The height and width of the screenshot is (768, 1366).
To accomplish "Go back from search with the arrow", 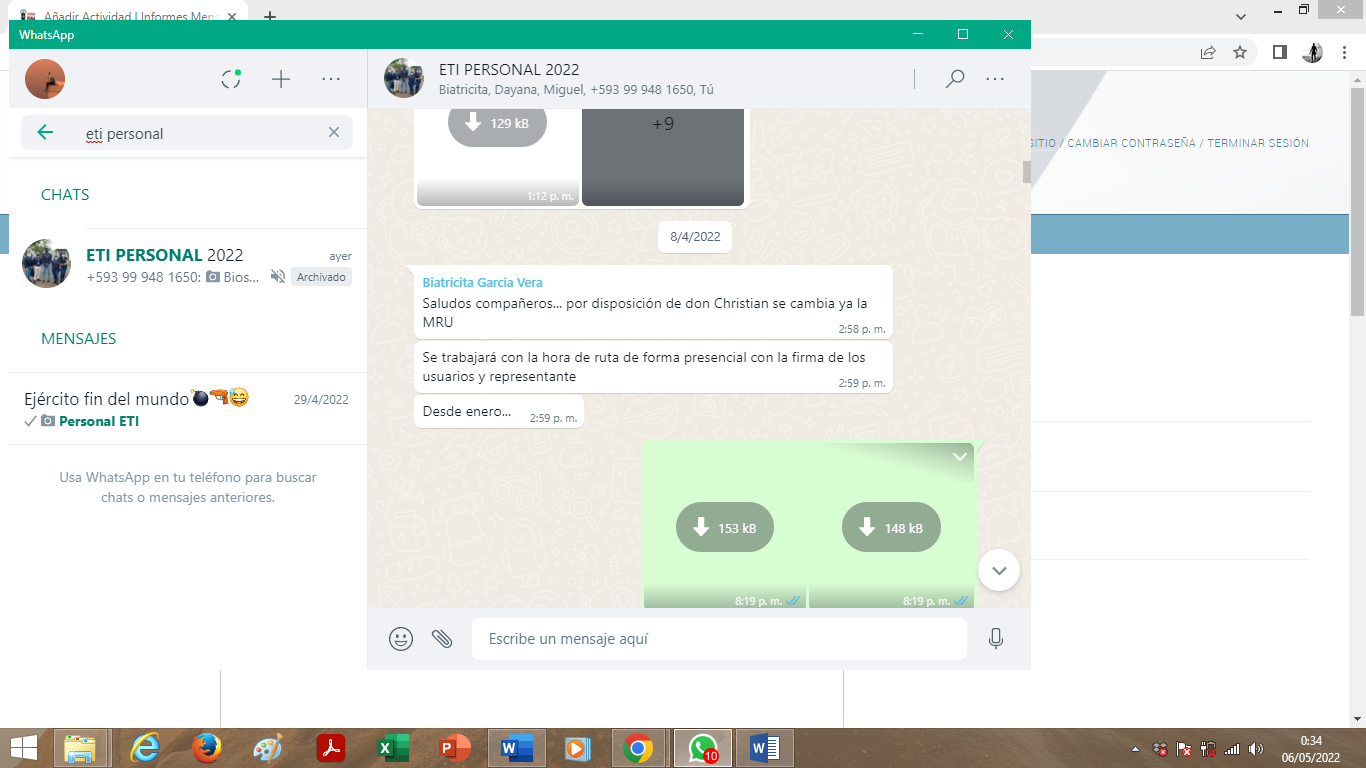I will [45, 133].
